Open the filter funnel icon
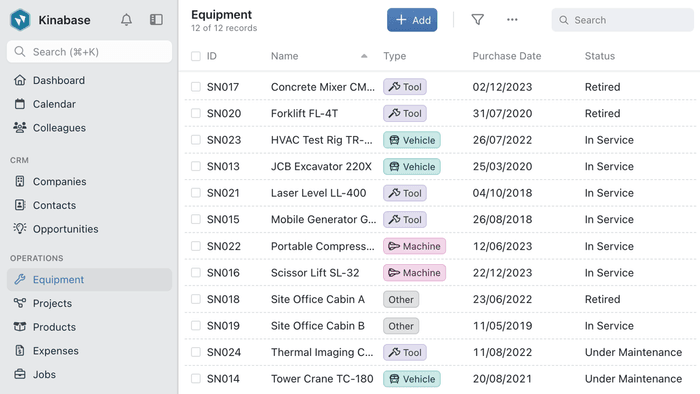Viewport: 700px width, 394px height. click(478, 20)
